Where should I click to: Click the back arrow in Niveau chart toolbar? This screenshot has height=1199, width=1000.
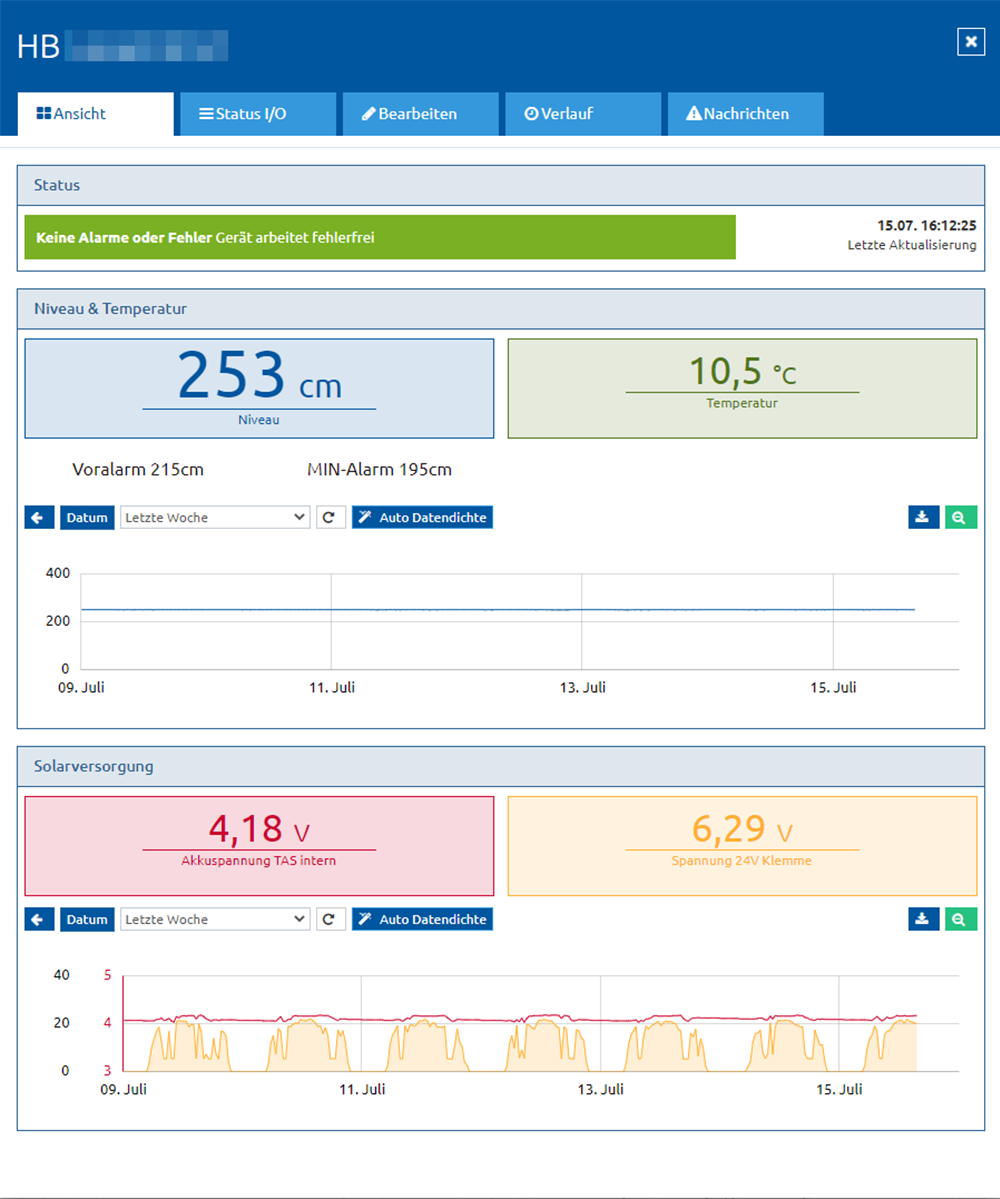click(x=39, y=518)
